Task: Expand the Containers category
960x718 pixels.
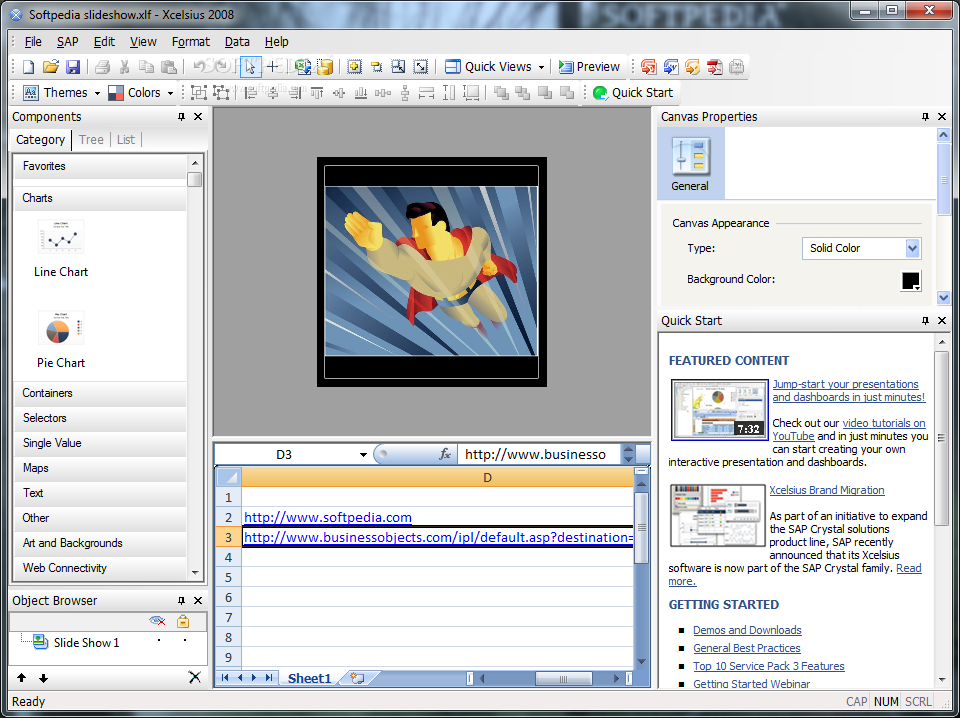Action: tap(100, 393)
